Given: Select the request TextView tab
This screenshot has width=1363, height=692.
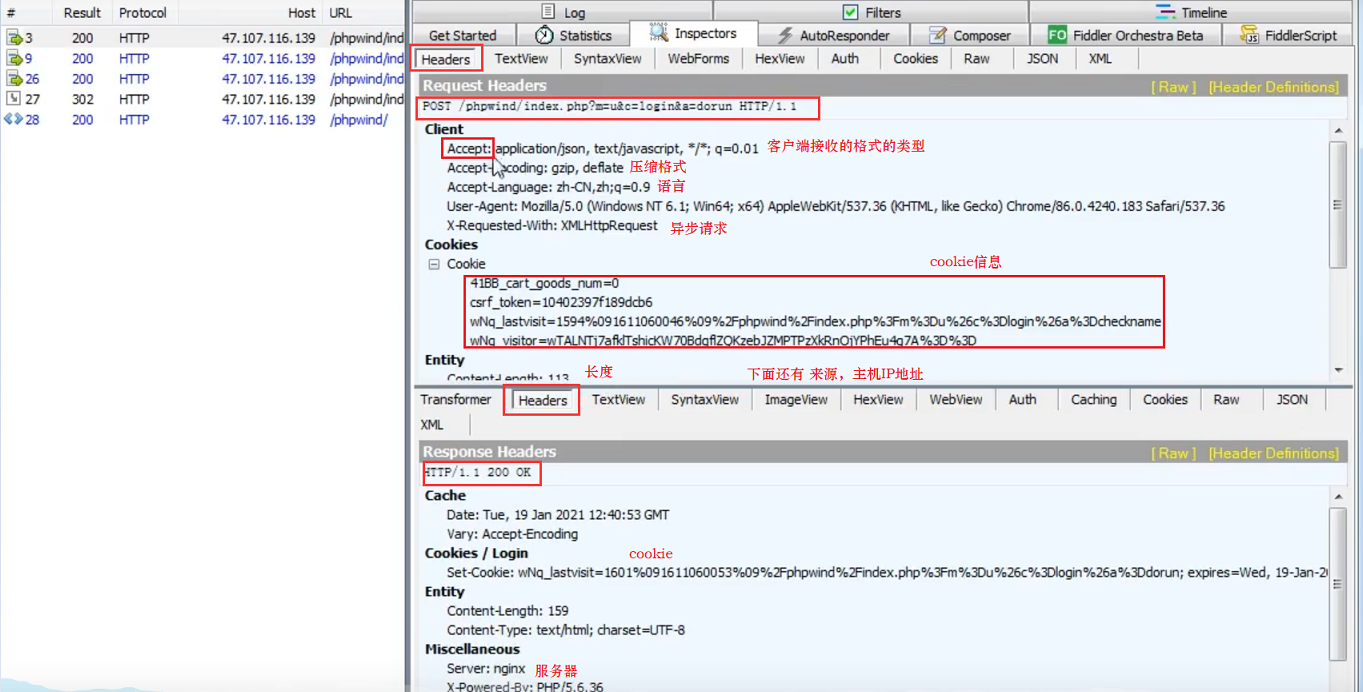Looking at the screenshot, I should (521, 59).
